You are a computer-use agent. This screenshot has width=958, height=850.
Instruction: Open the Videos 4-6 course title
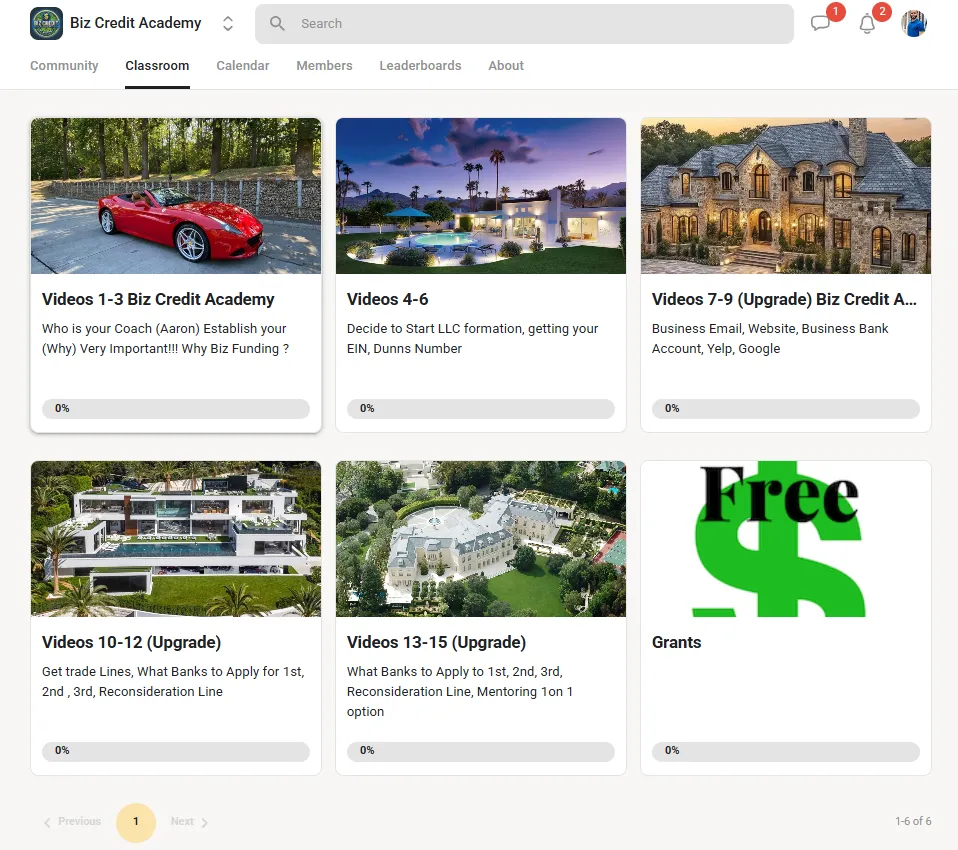387,299
